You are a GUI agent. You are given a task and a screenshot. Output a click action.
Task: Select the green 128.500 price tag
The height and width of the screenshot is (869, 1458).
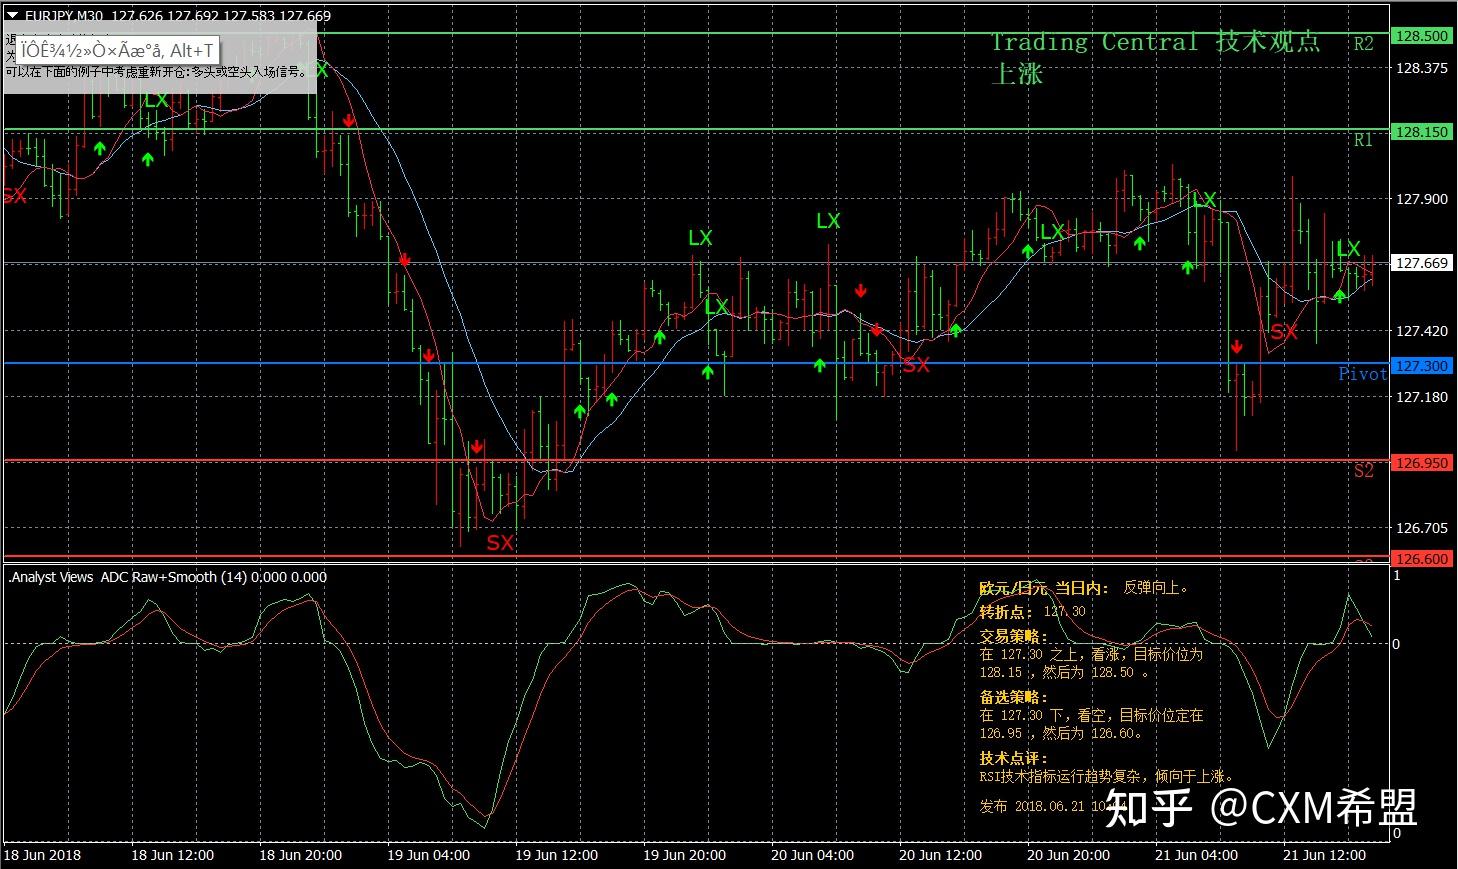pos(1422,35)
